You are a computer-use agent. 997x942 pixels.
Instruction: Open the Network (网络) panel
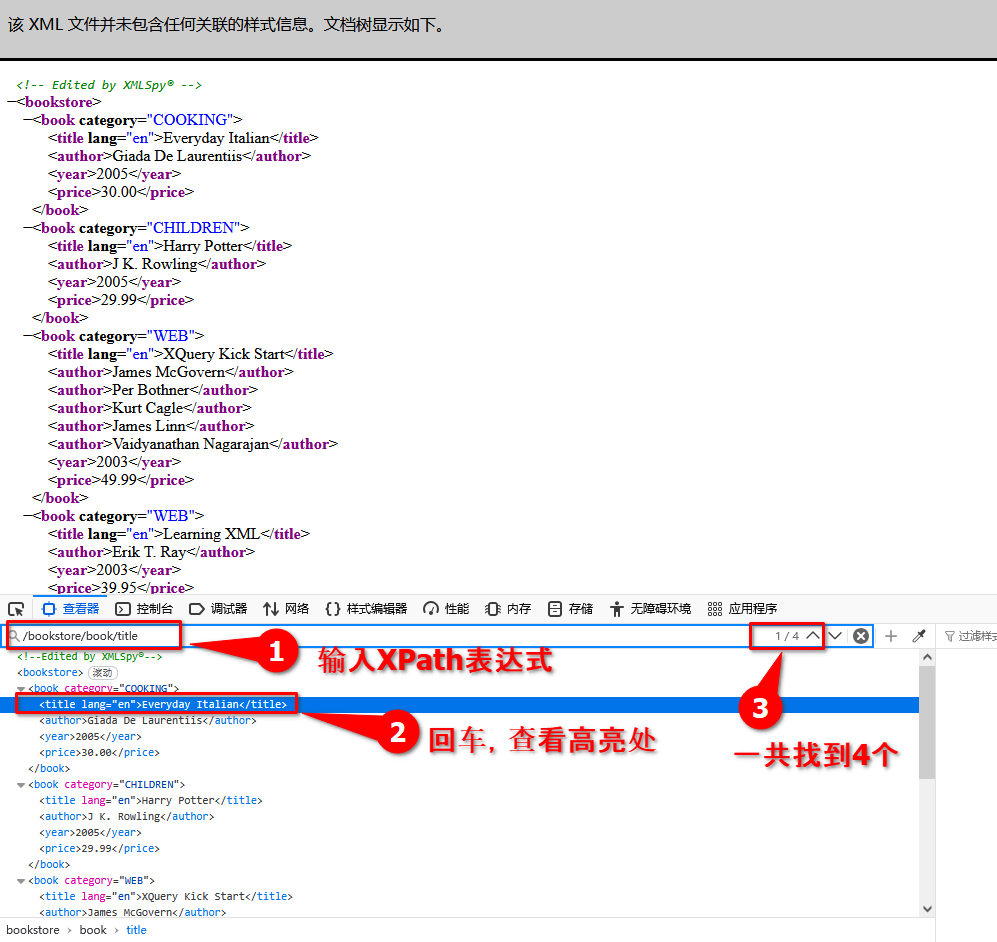(286, 609)
